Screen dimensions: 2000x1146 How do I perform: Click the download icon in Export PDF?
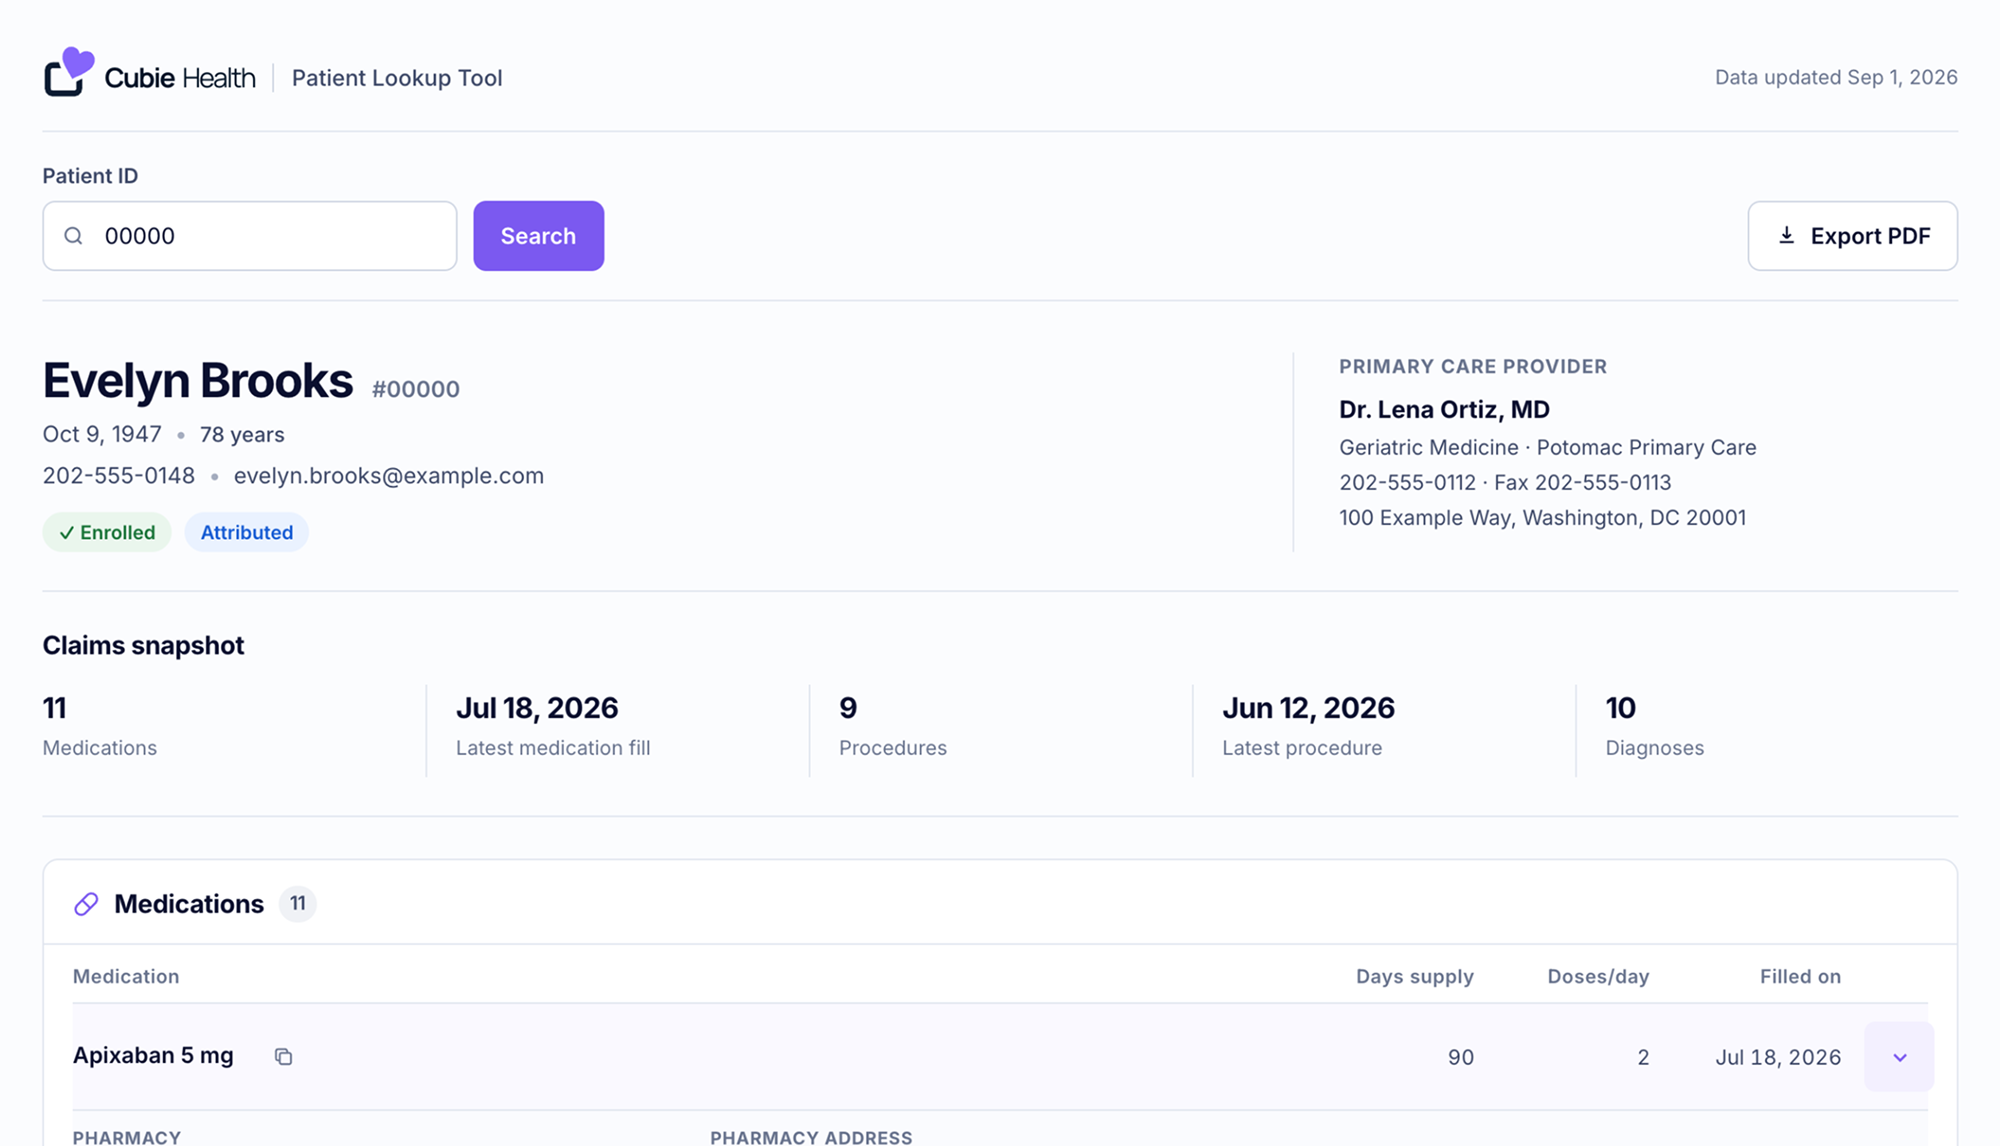click(1786, 235)
